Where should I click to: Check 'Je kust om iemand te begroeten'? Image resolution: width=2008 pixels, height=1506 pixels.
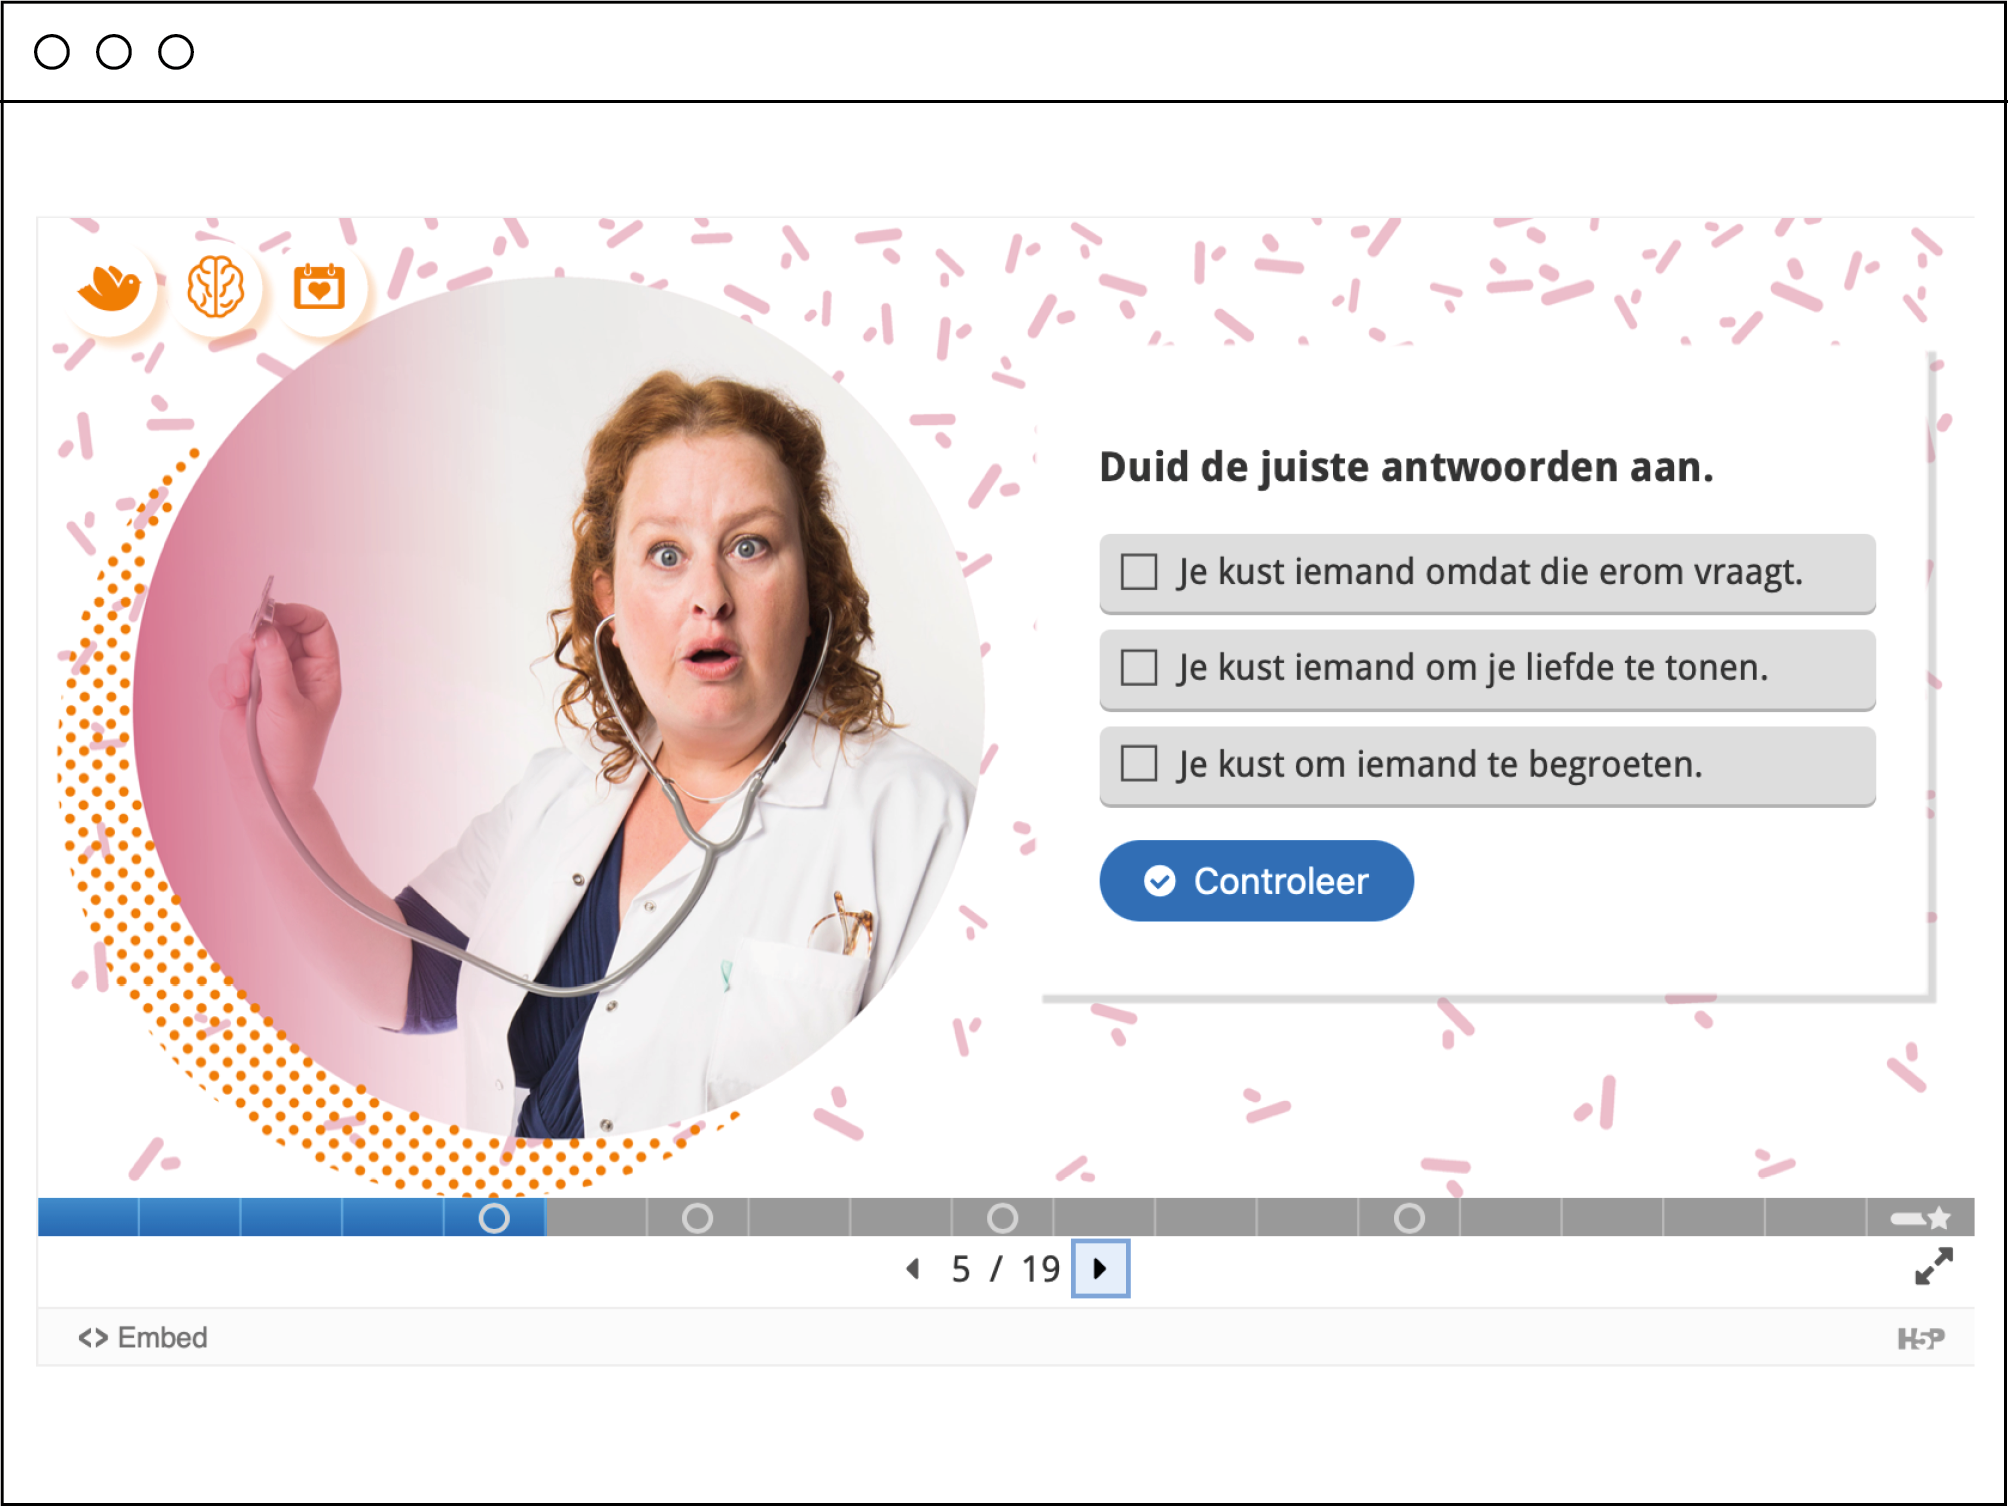[x=1139, y=763]
